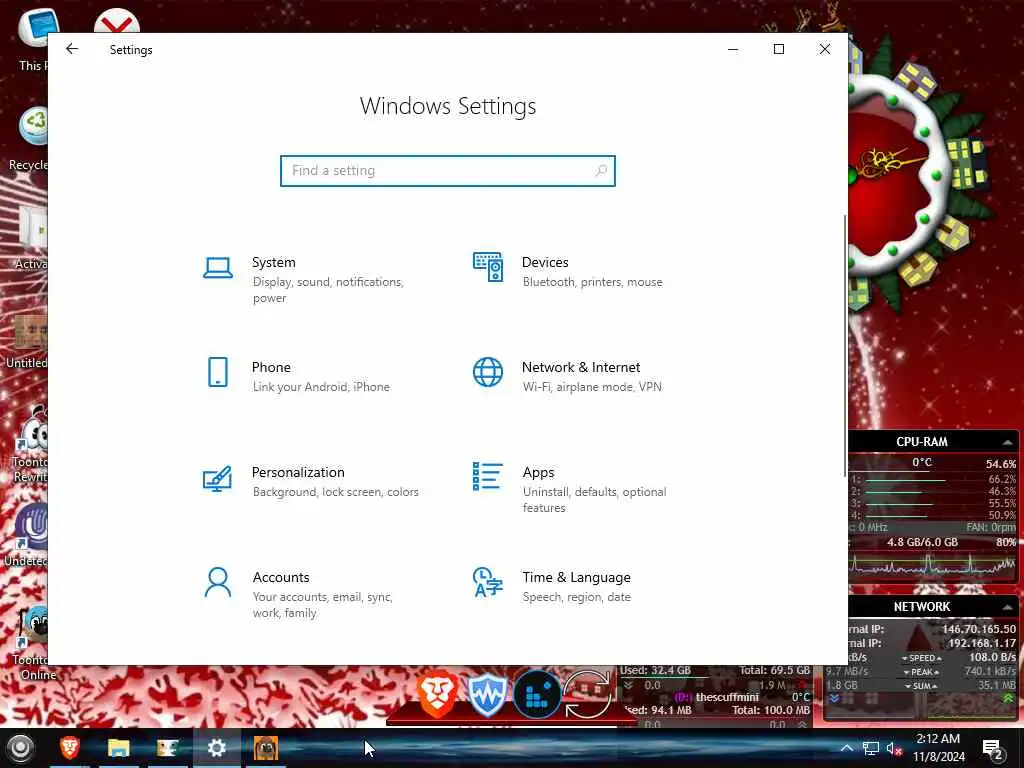
Task: Open the network tray icon
Action: [871, 748]
